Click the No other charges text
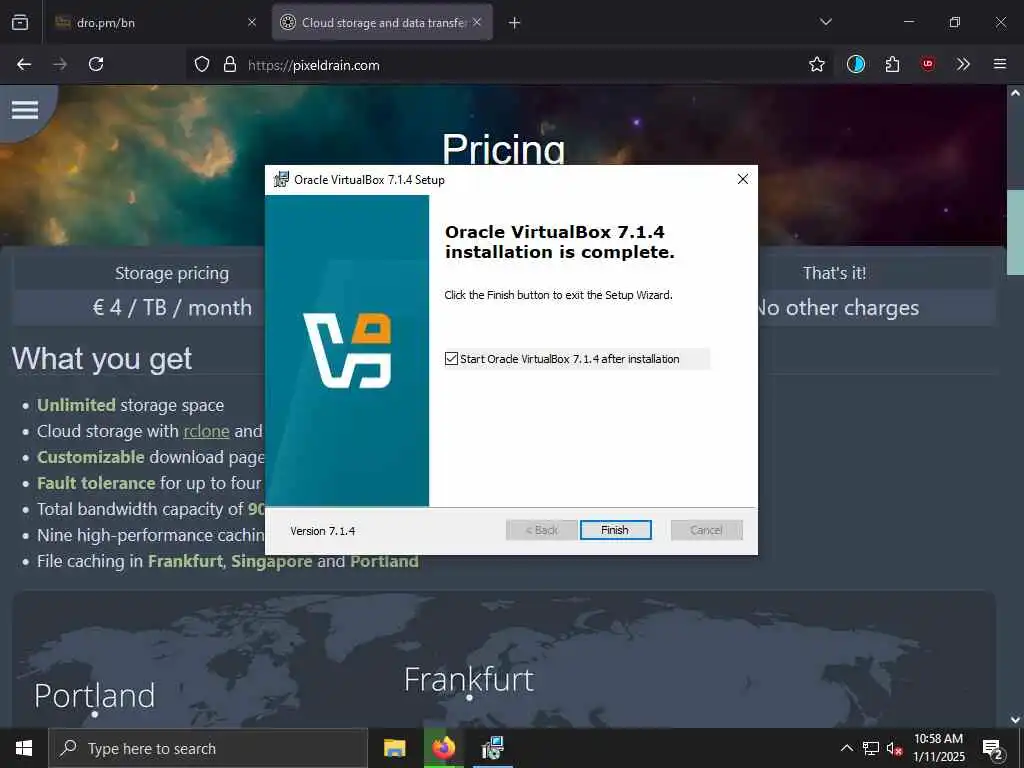The height and width of the screenshot is (768, 1024). [x=838, y=308]
